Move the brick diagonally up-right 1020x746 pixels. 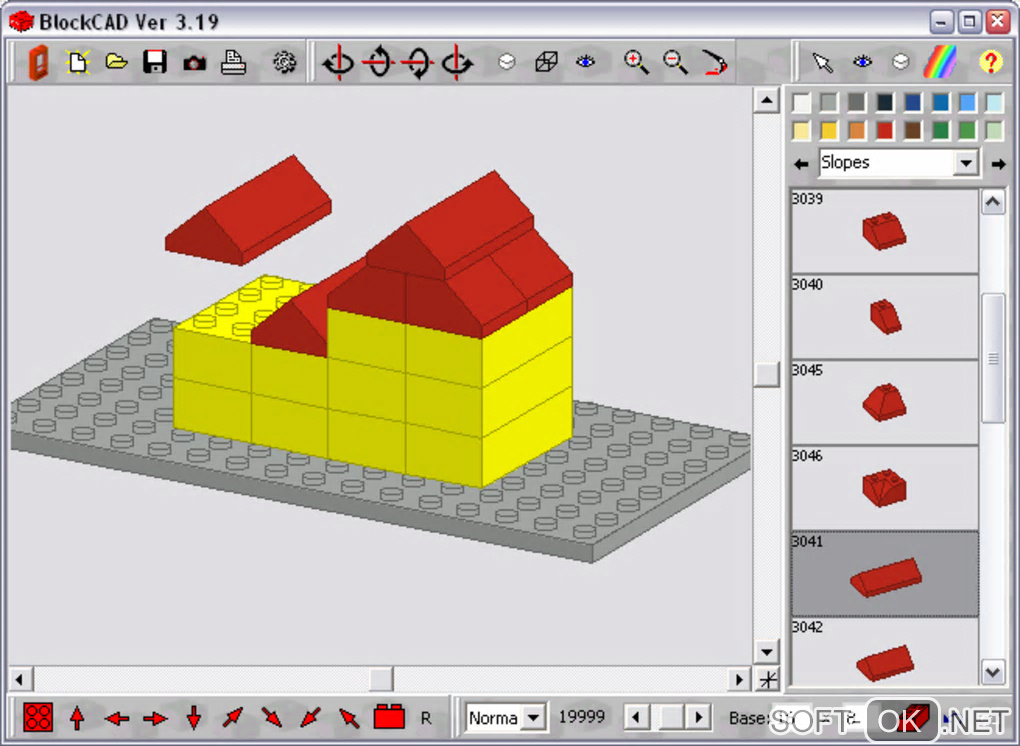pos(232,718)
